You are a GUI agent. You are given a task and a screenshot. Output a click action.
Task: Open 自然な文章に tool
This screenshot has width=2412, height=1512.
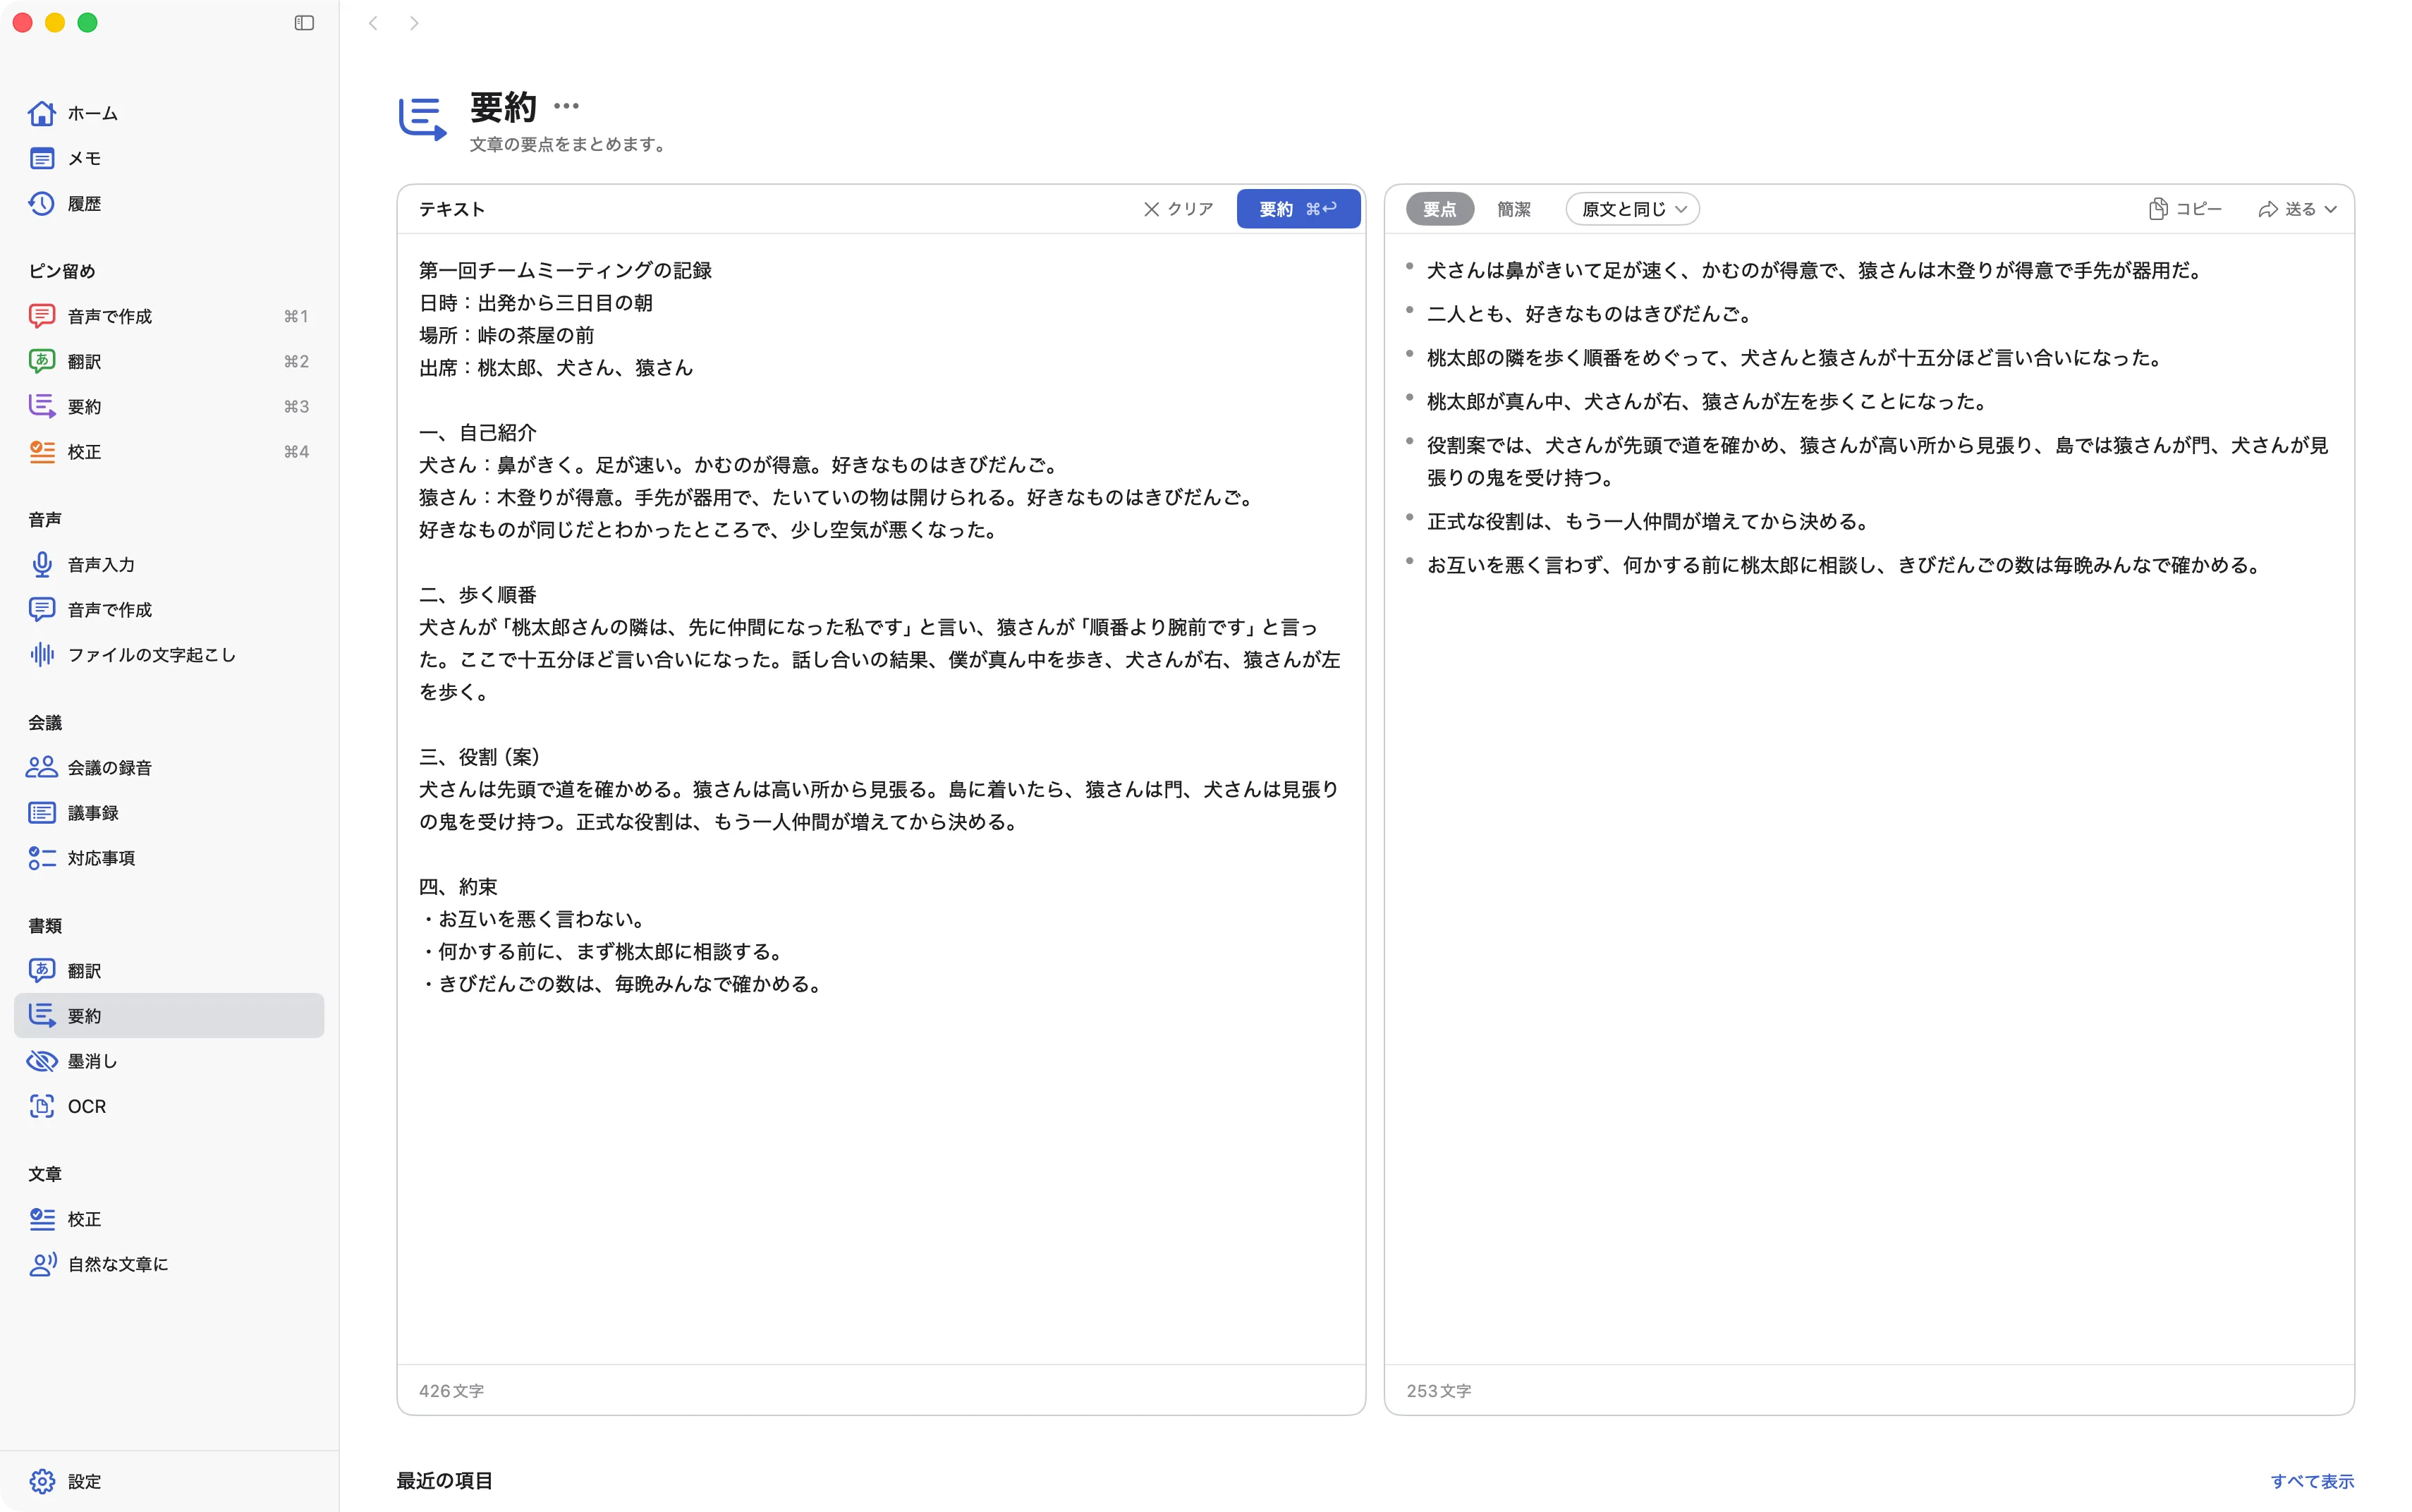coord(169,1264)
